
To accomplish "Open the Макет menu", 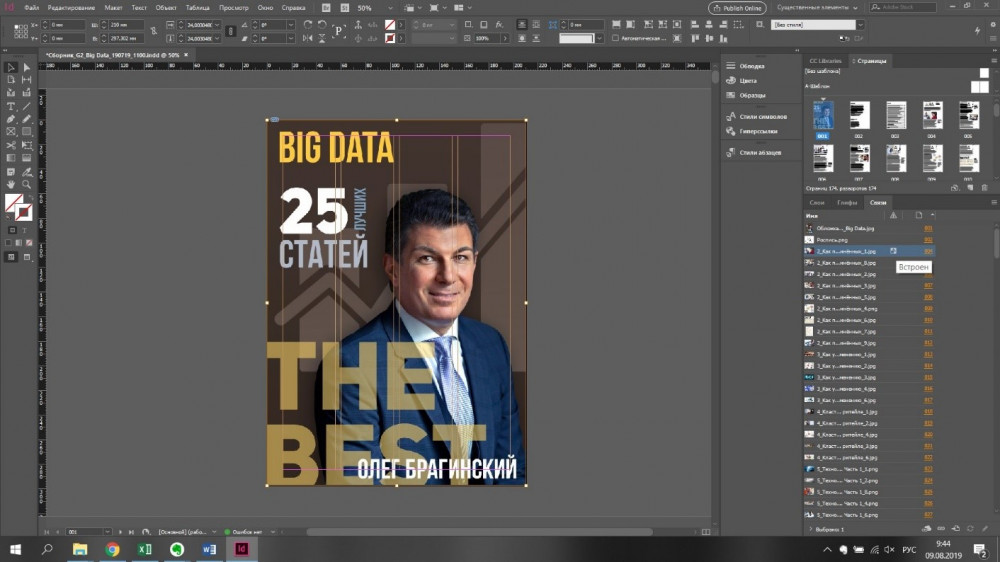I will (113, 7).
